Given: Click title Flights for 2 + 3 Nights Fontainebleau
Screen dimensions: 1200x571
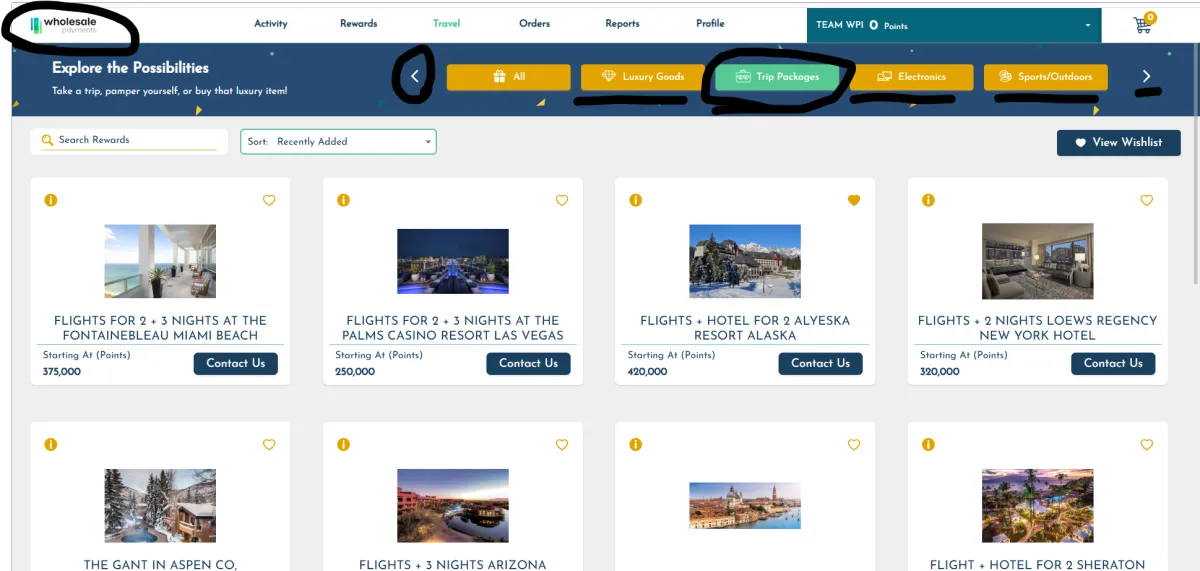Looking at the screenshot, I should 160,328.
